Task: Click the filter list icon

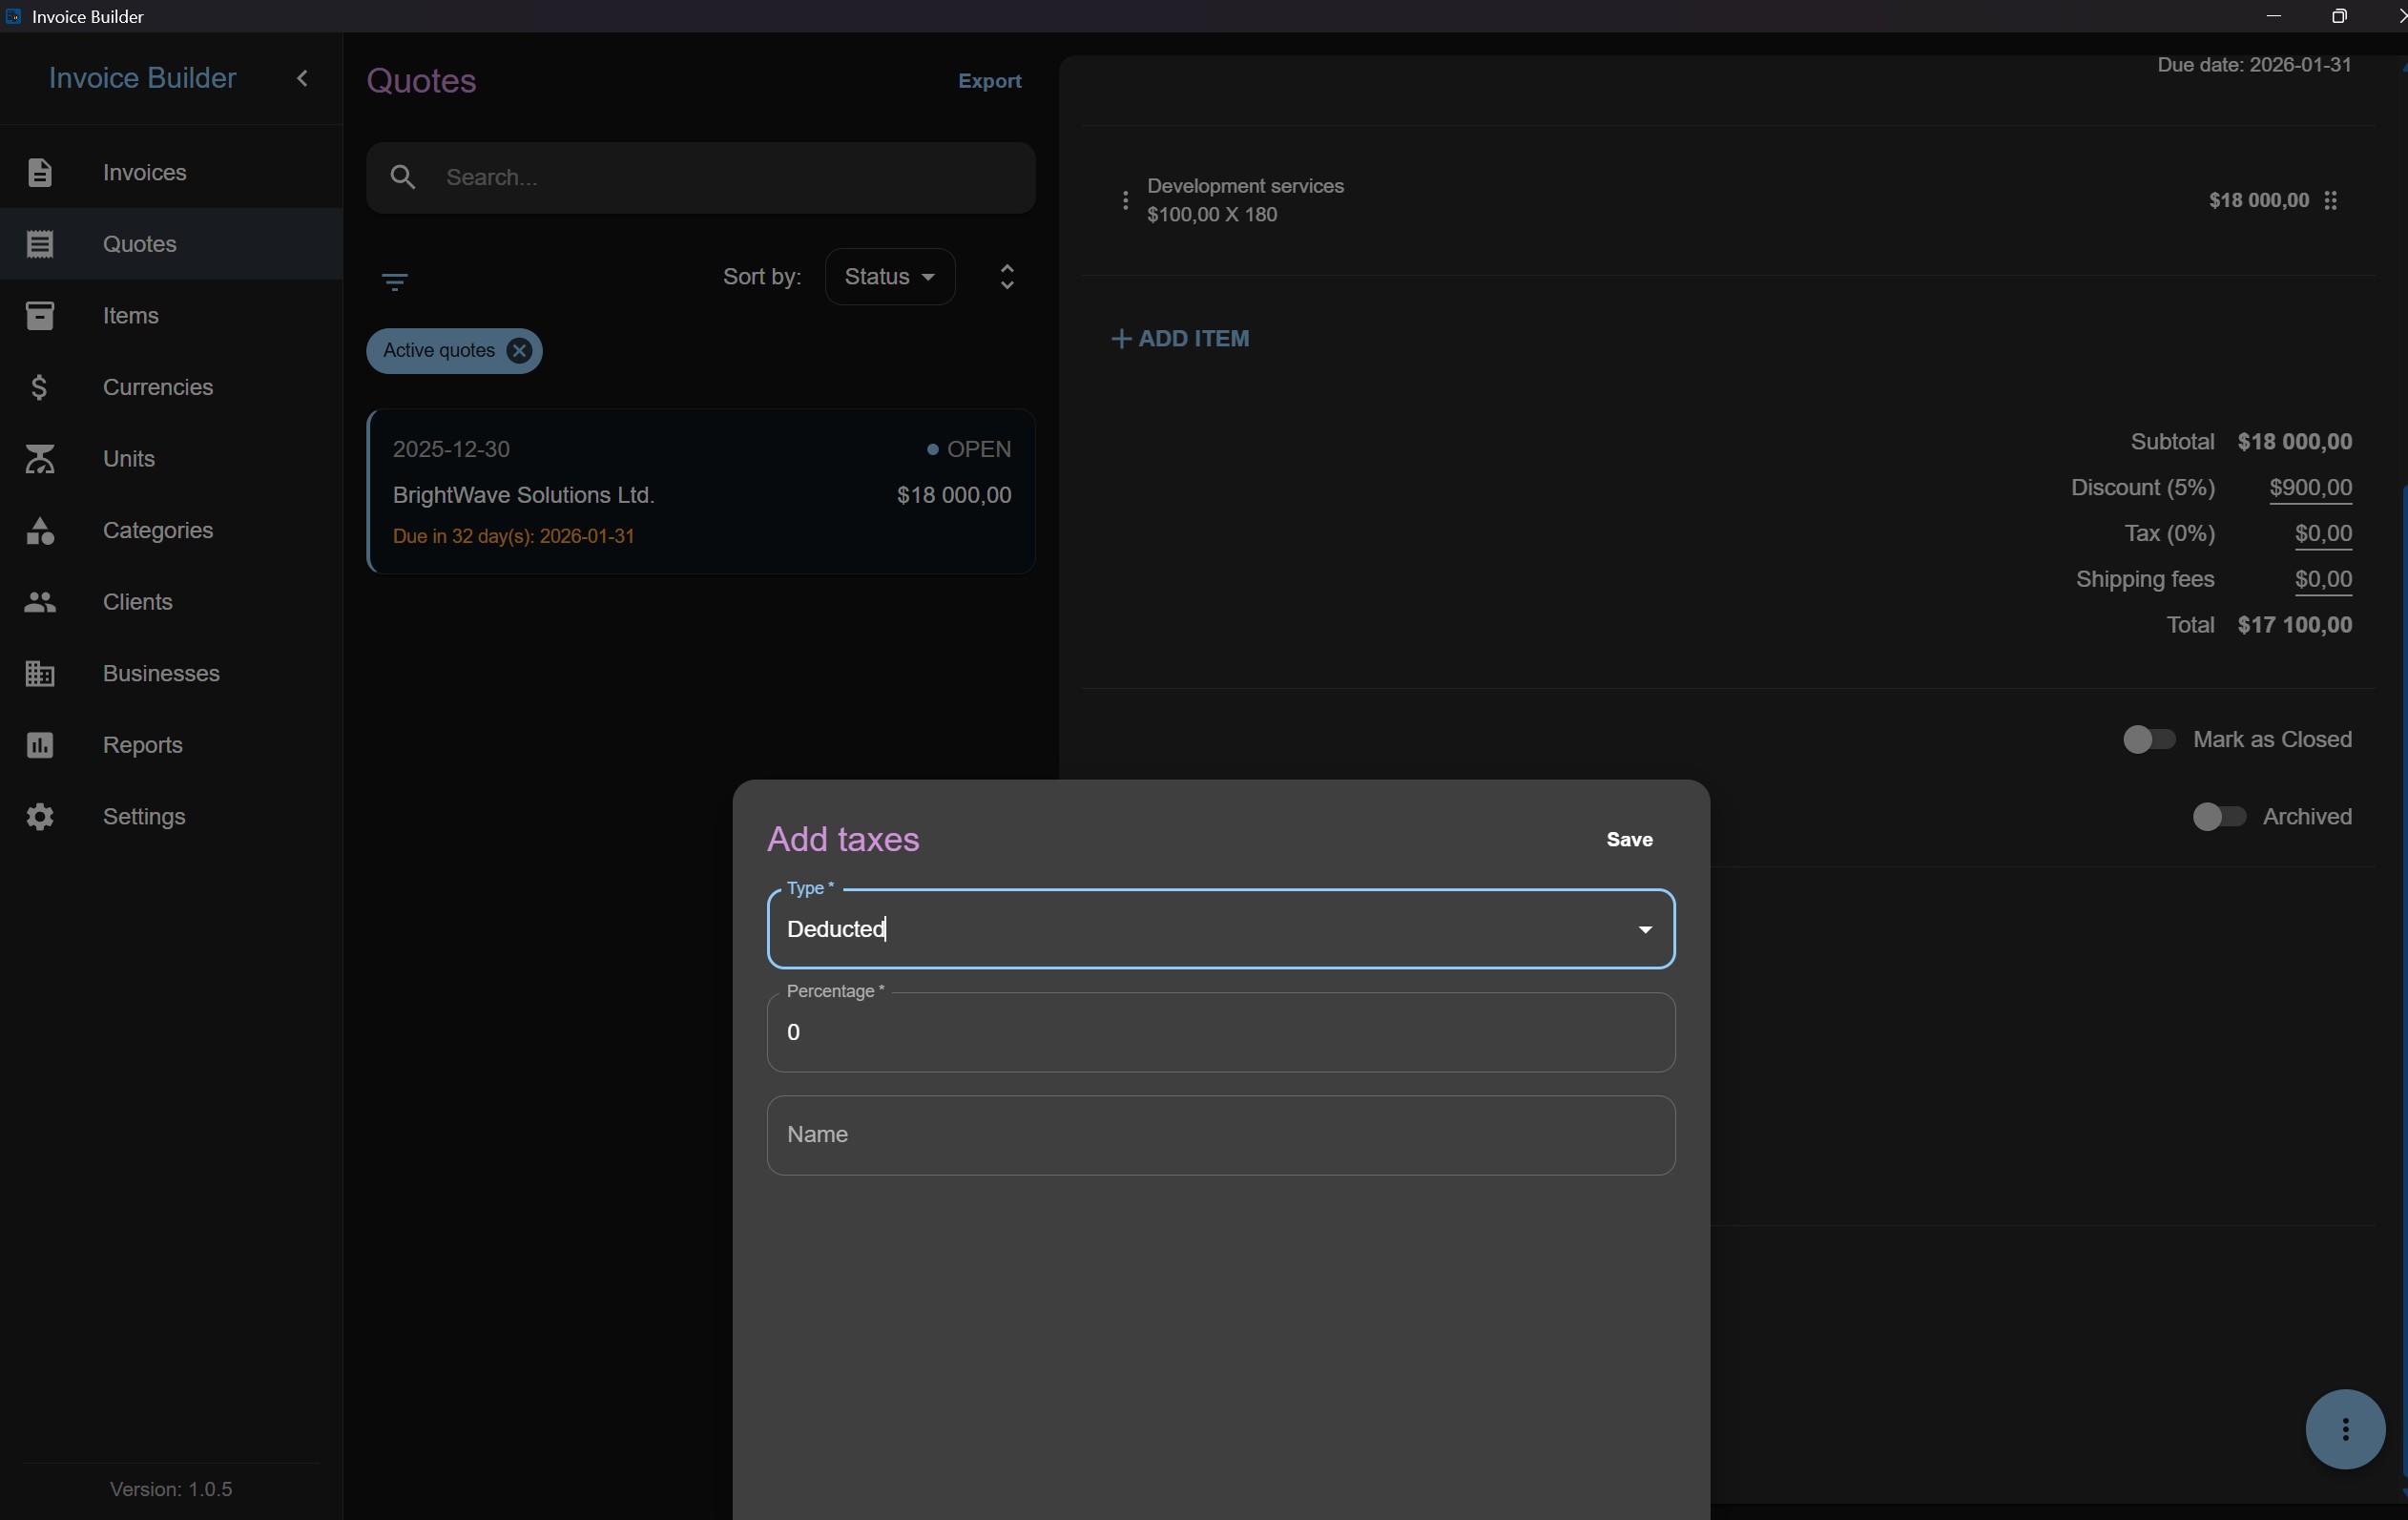Action: point(395,282)
